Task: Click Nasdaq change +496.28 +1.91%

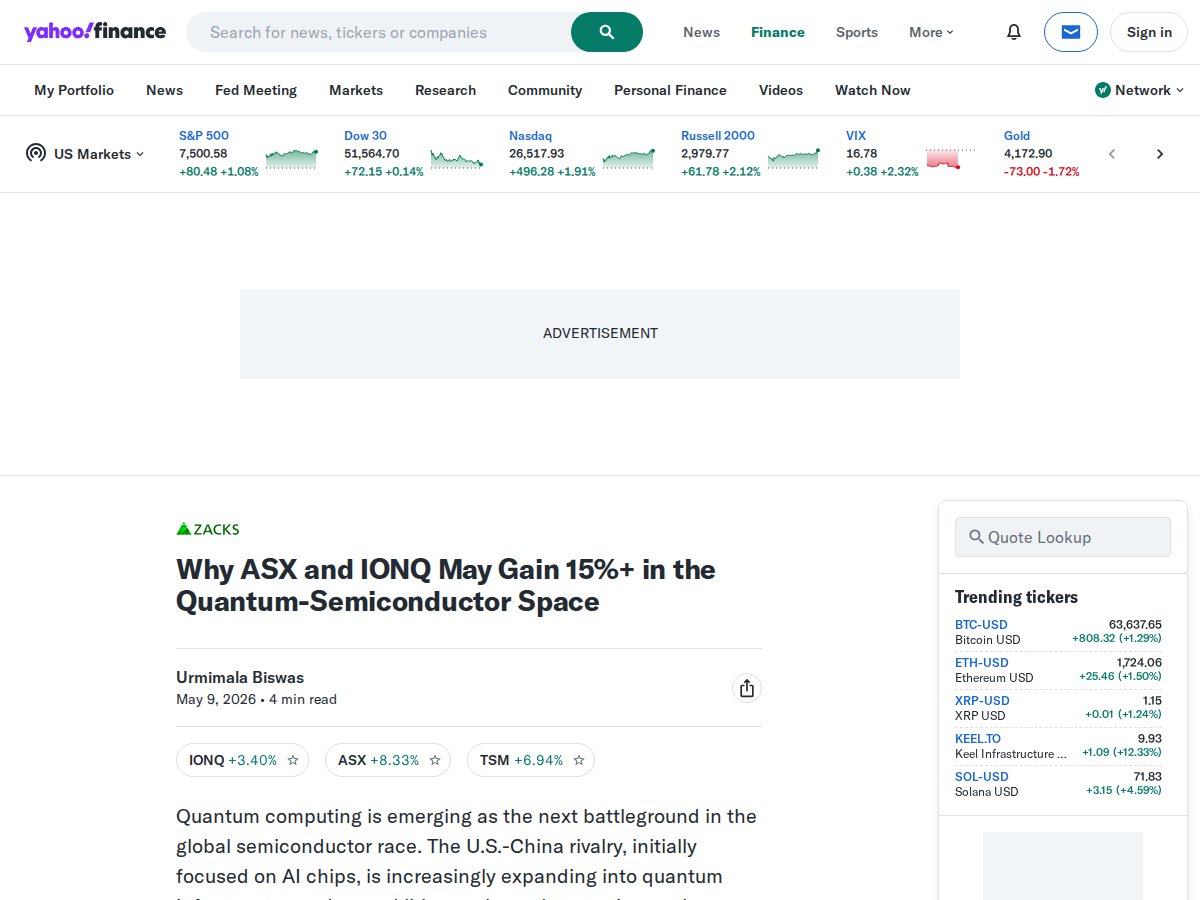Action: 552,171
